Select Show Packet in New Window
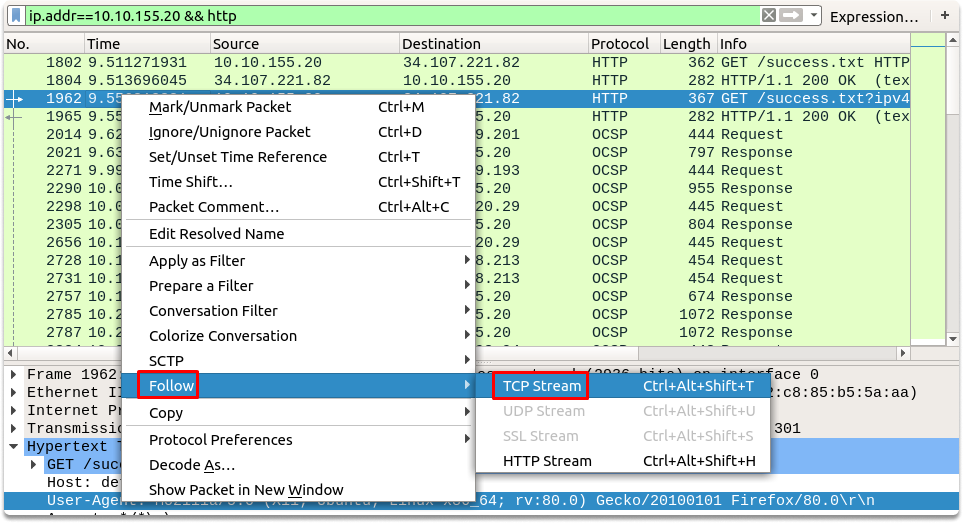The image size is (963, 523). (298, 490)
